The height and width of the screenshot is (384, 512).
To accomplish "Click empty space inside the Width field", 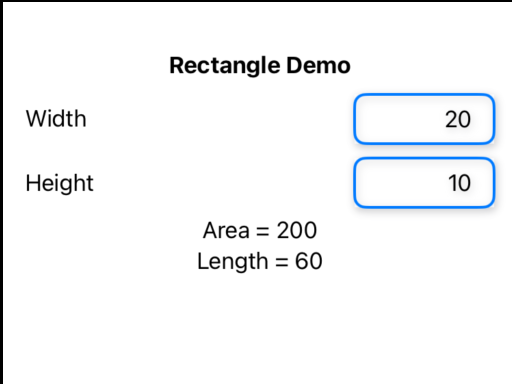I will pos(397,119).
